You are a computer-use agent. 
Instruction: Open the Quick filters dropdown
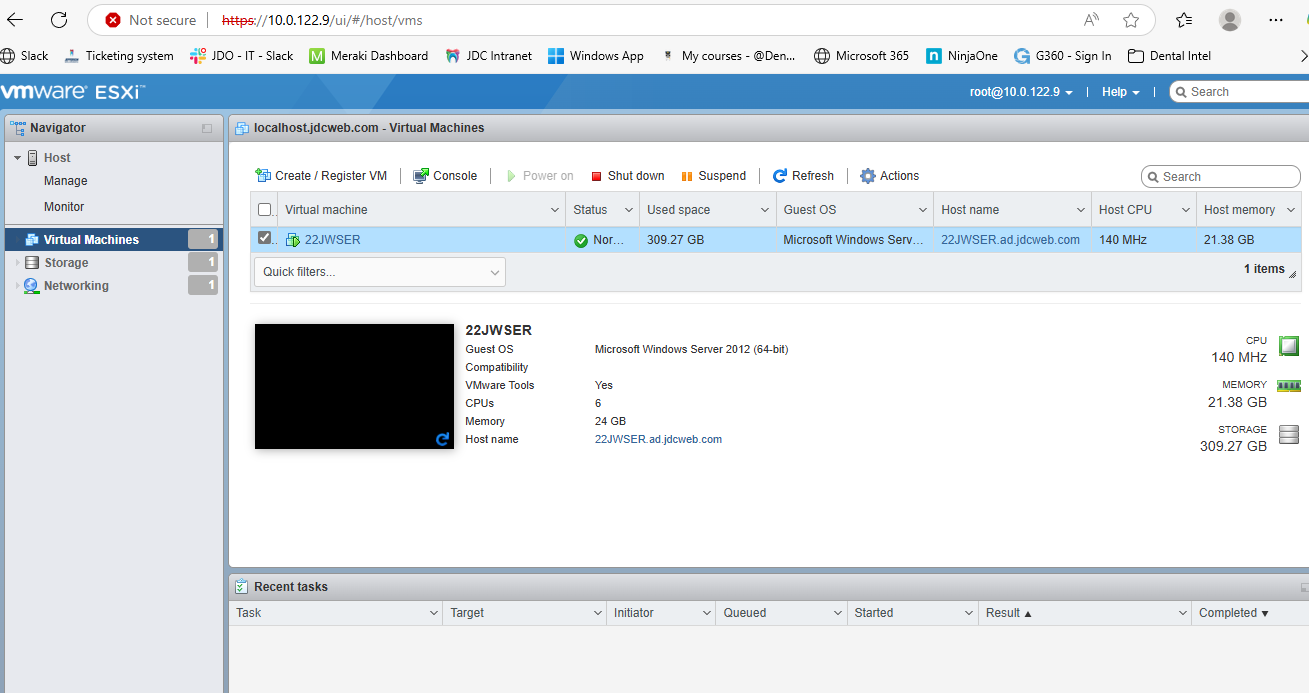(380, 272)
